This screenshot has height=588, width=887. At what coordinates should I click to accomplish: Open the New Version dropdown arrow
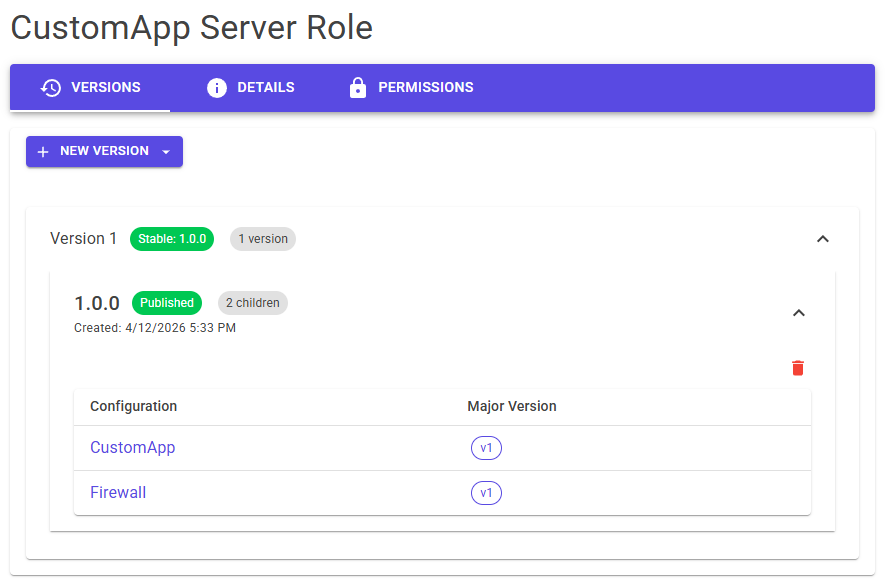(x=165, y=151)
